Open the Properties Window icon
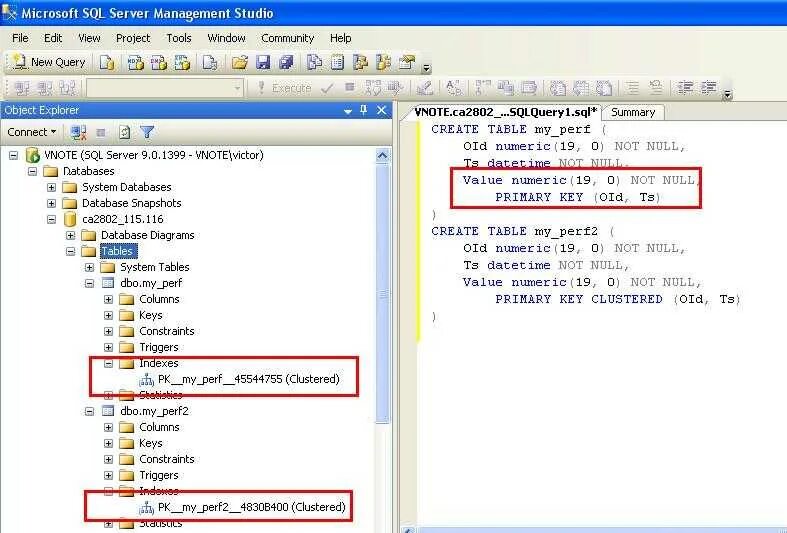Viewport: 787px width, 533px height. coord(407,62)
